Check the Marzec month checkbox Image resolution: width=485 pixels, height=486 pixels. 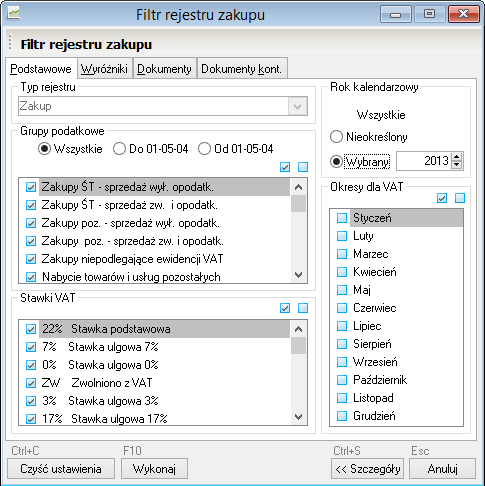pyautogui.click(x=342, y=254)
